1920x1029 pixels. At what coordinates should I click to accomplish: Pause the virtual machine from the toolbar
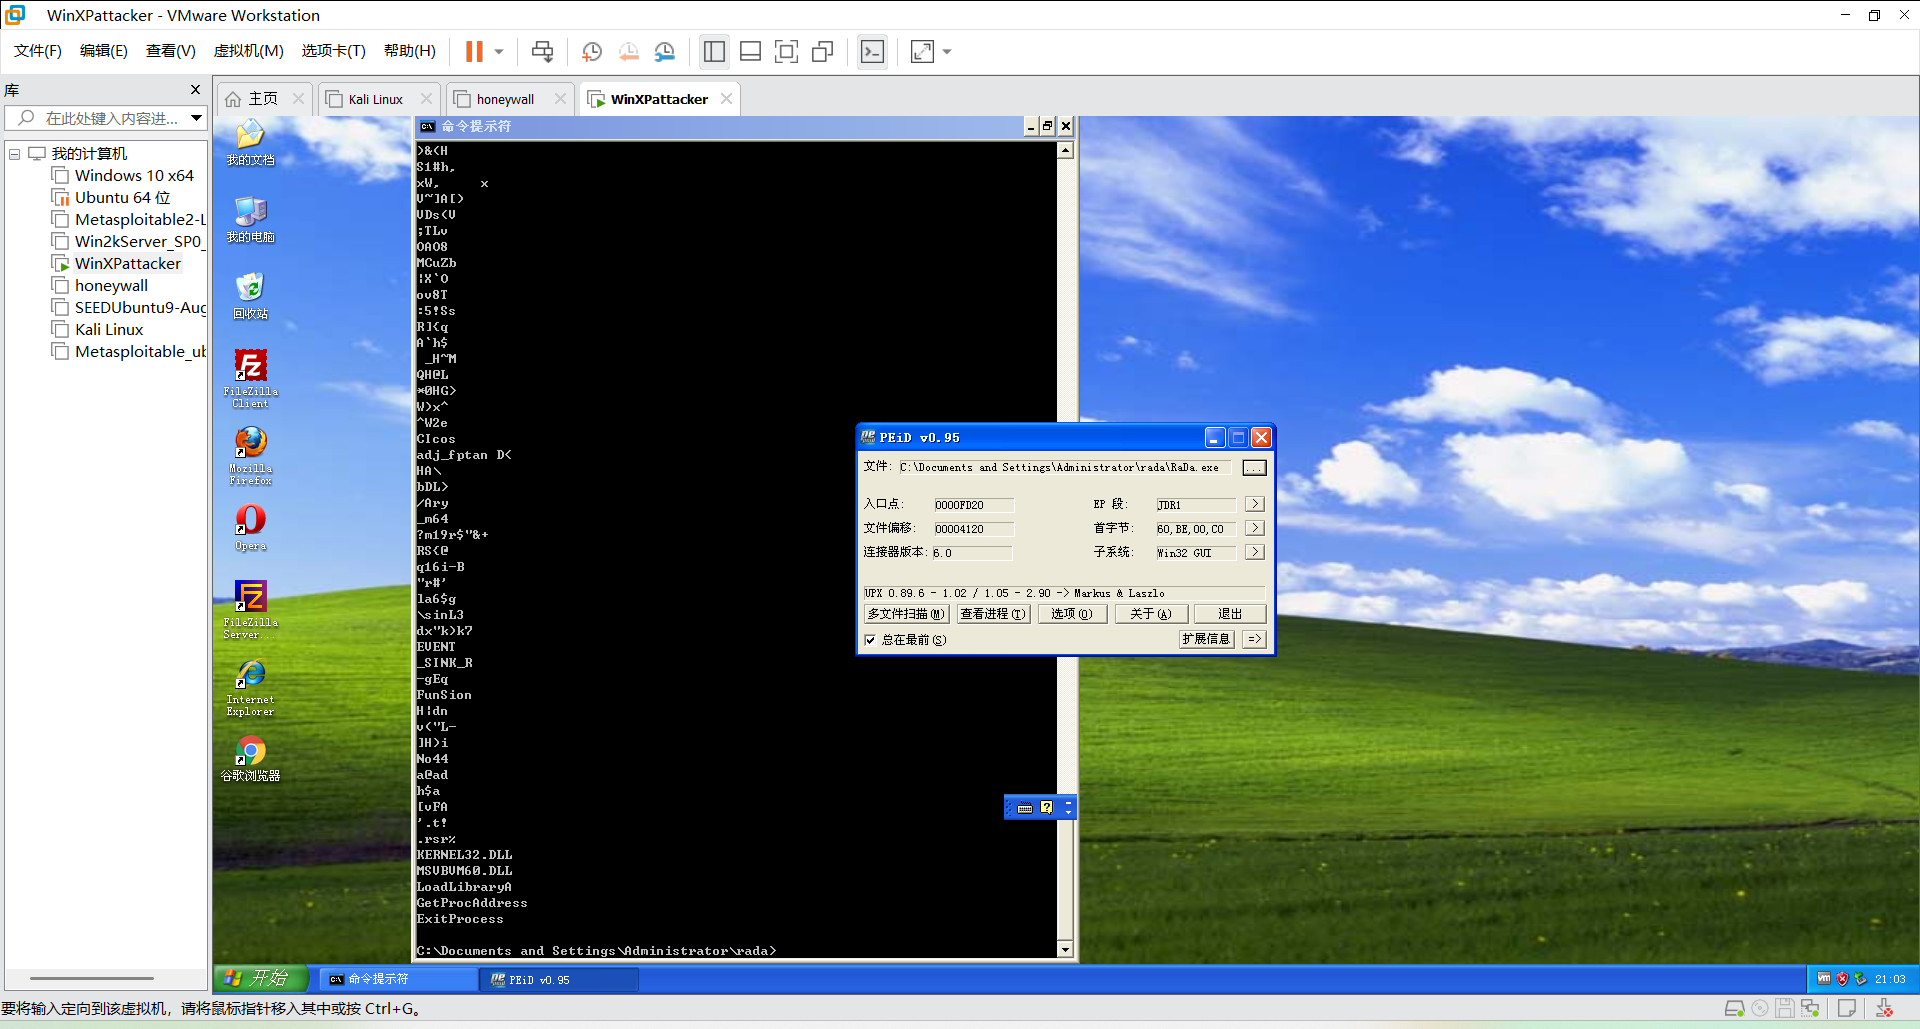pos(474,51)
